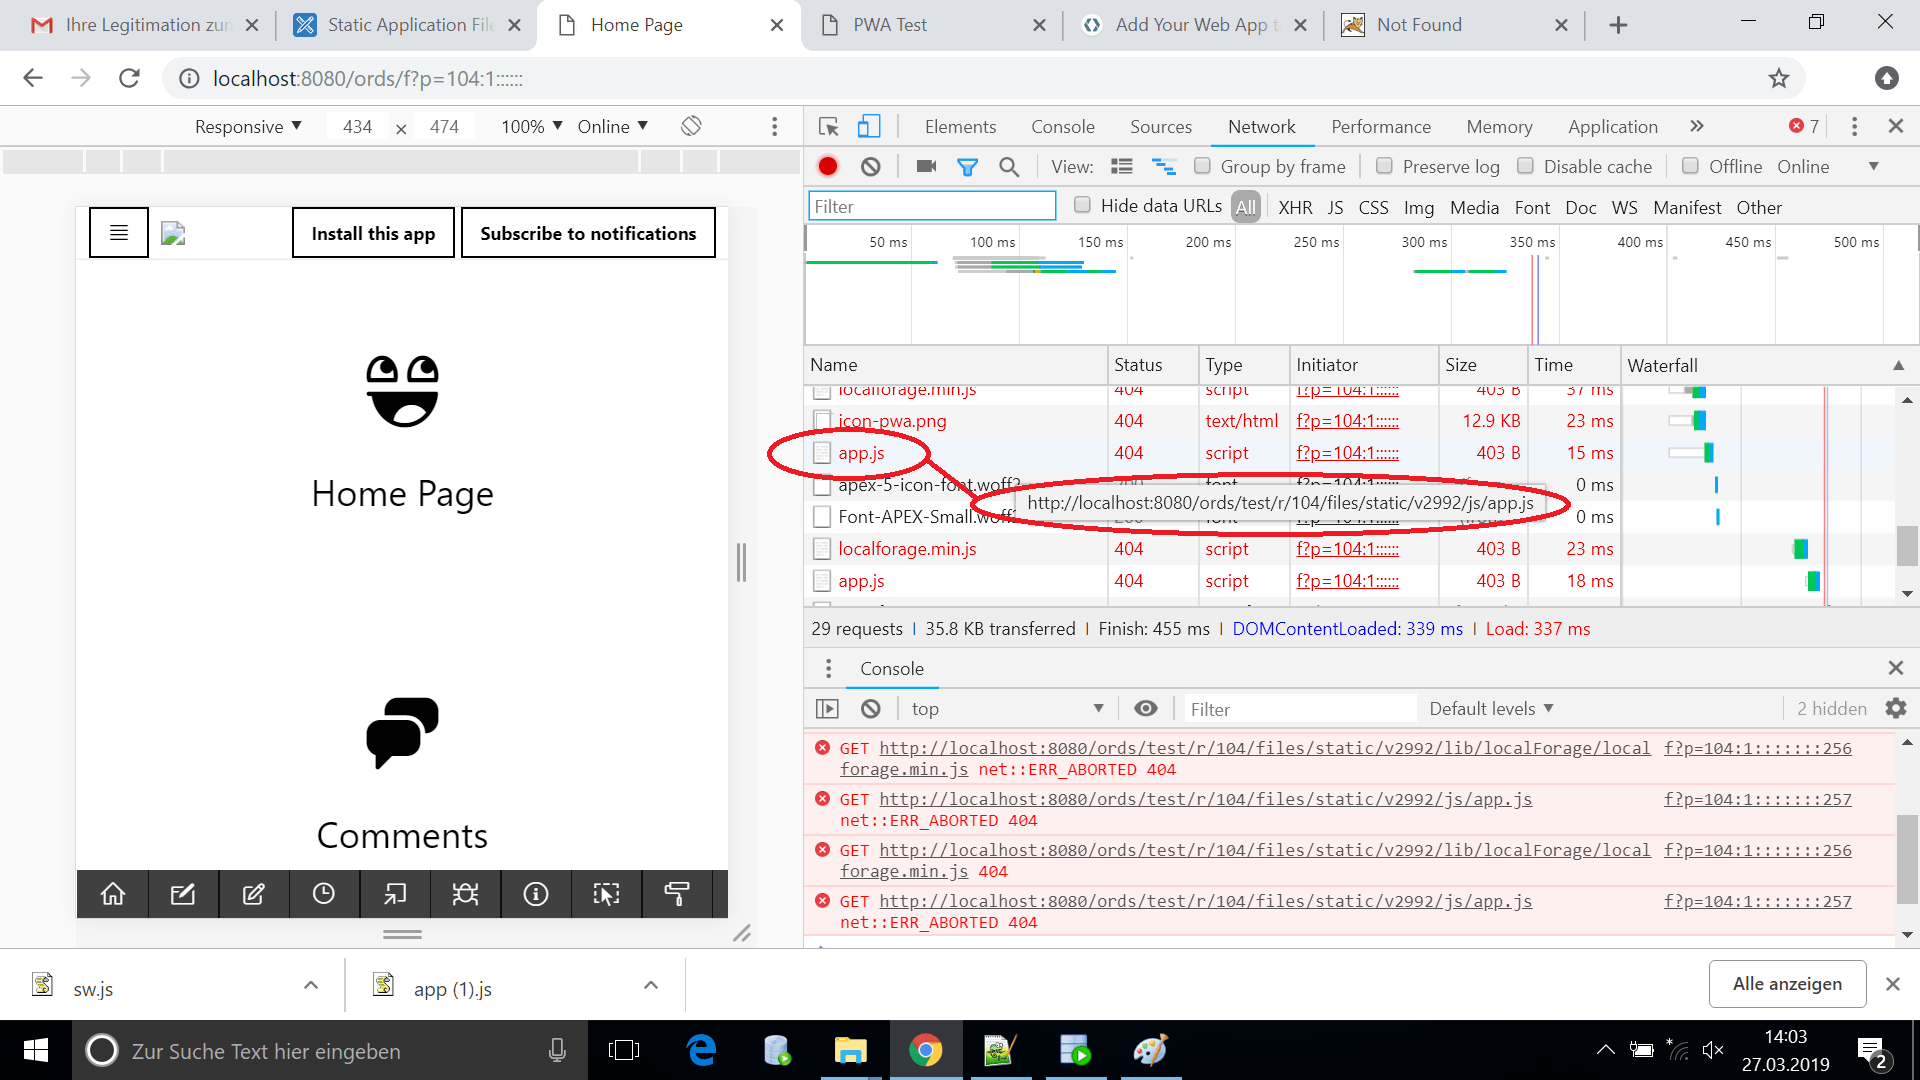Expand the Default levels dropdown

pos(1491,709)
